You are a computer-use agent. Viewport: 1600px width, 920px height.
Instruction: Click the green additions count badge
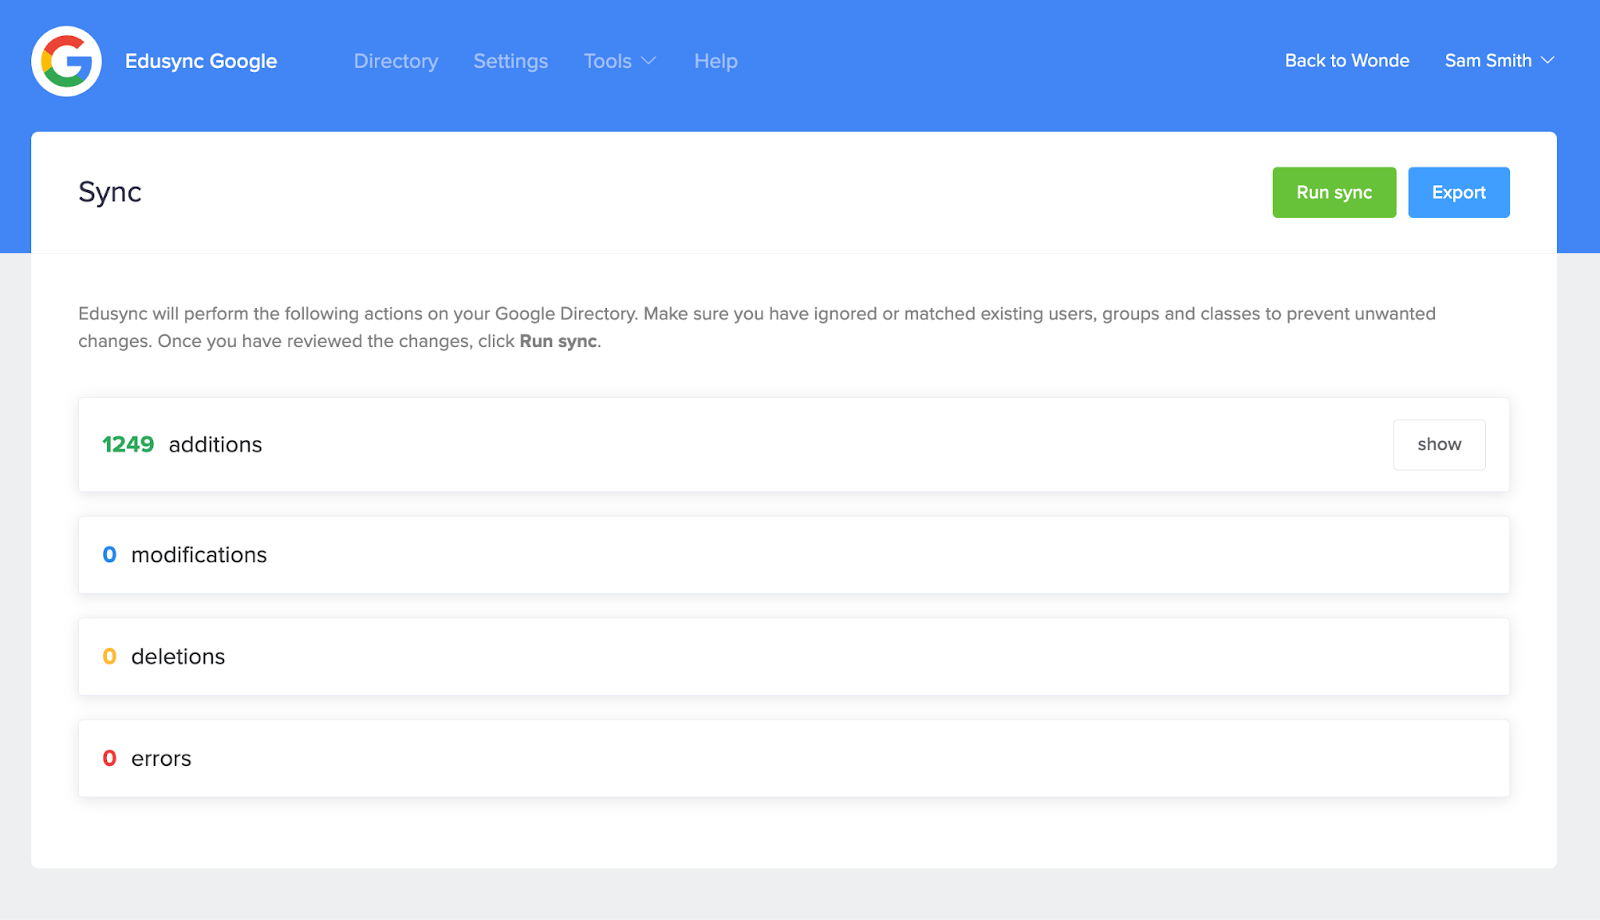point(127,444)
